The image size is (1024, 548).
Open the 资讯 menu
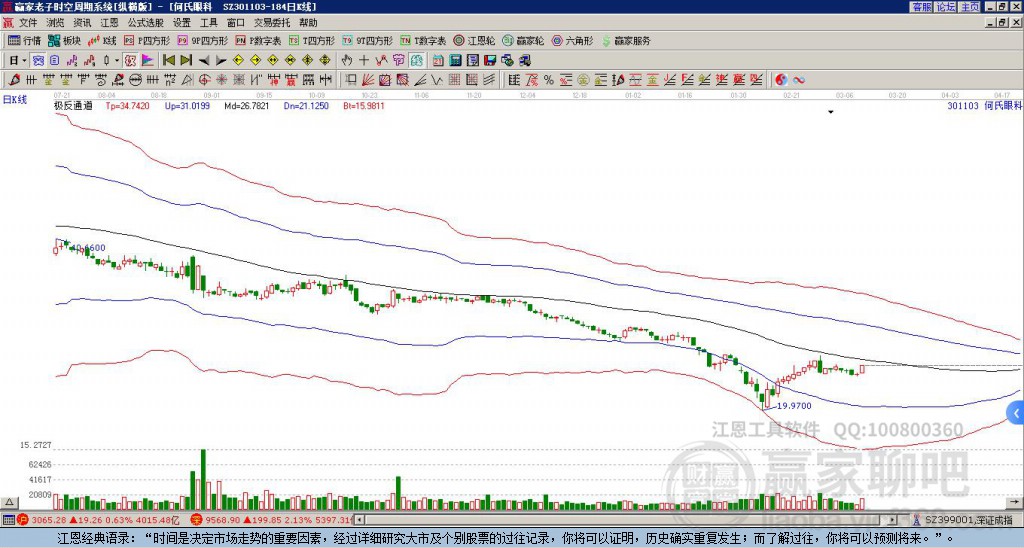pyautogui.click(x=82, y=23)
